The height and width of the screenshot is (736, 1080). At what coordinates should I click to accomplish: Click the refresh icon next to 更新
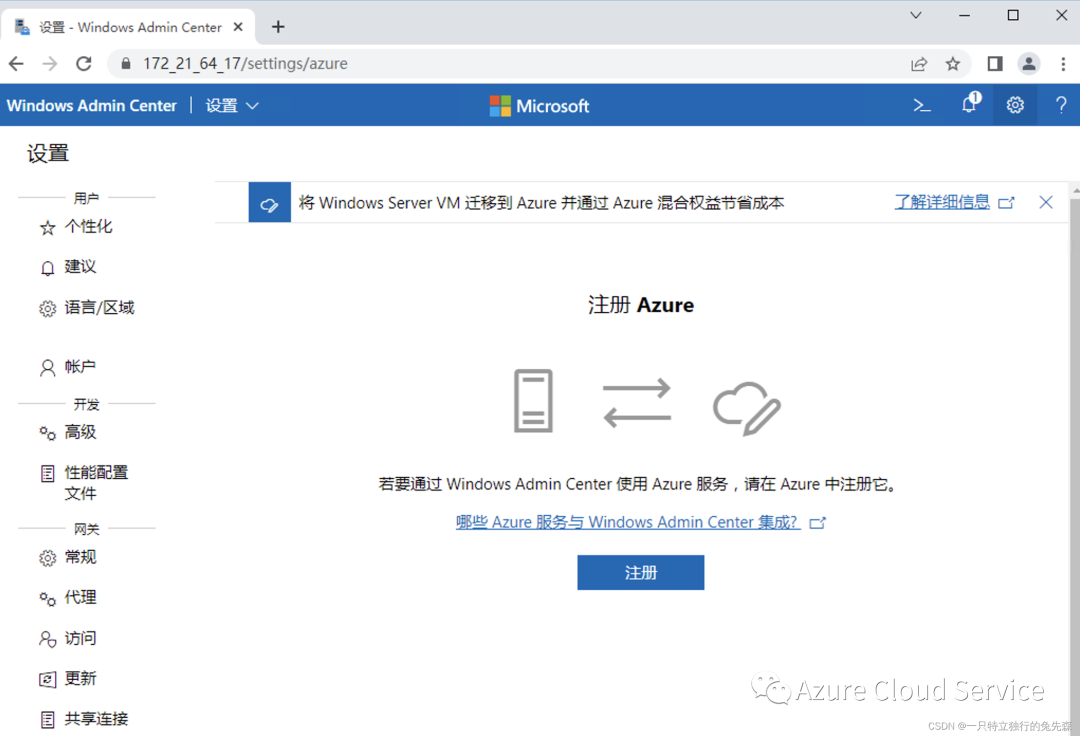click(x=47, y=680)
